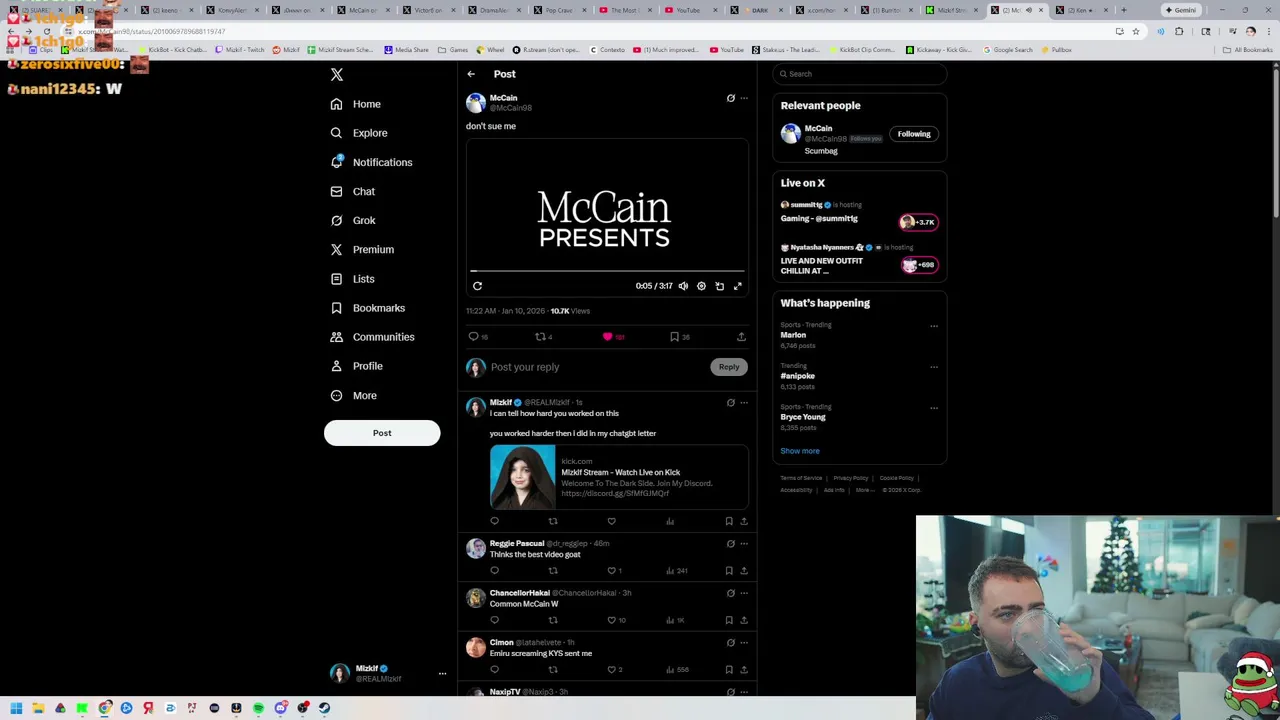This screenshot has width=1280, height=720.
Task: Click the white Post button
Action: (x=382, y=433)
